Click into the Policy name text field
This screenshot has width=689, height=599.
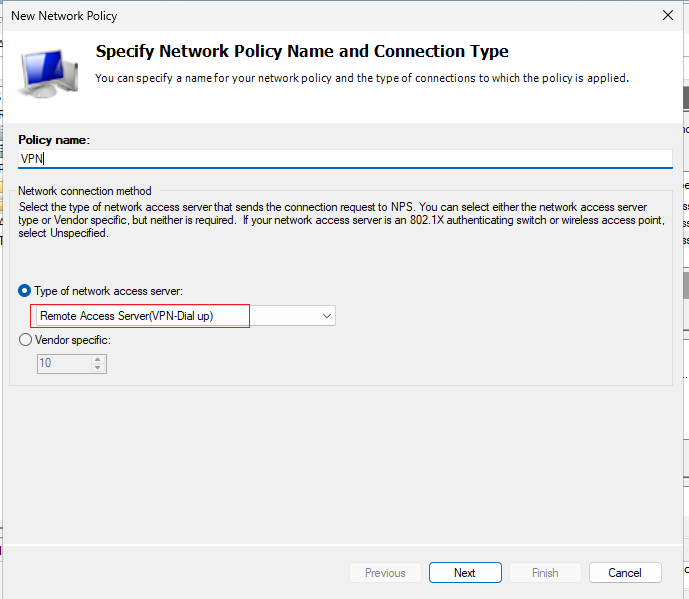(x=345, y=158)
